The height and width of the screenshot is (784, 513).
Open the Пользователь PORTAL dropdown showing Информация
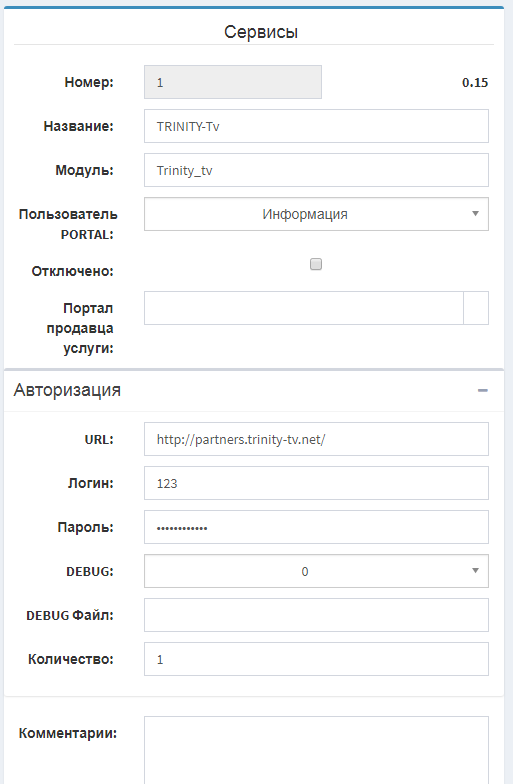click(x=316, y=214)
